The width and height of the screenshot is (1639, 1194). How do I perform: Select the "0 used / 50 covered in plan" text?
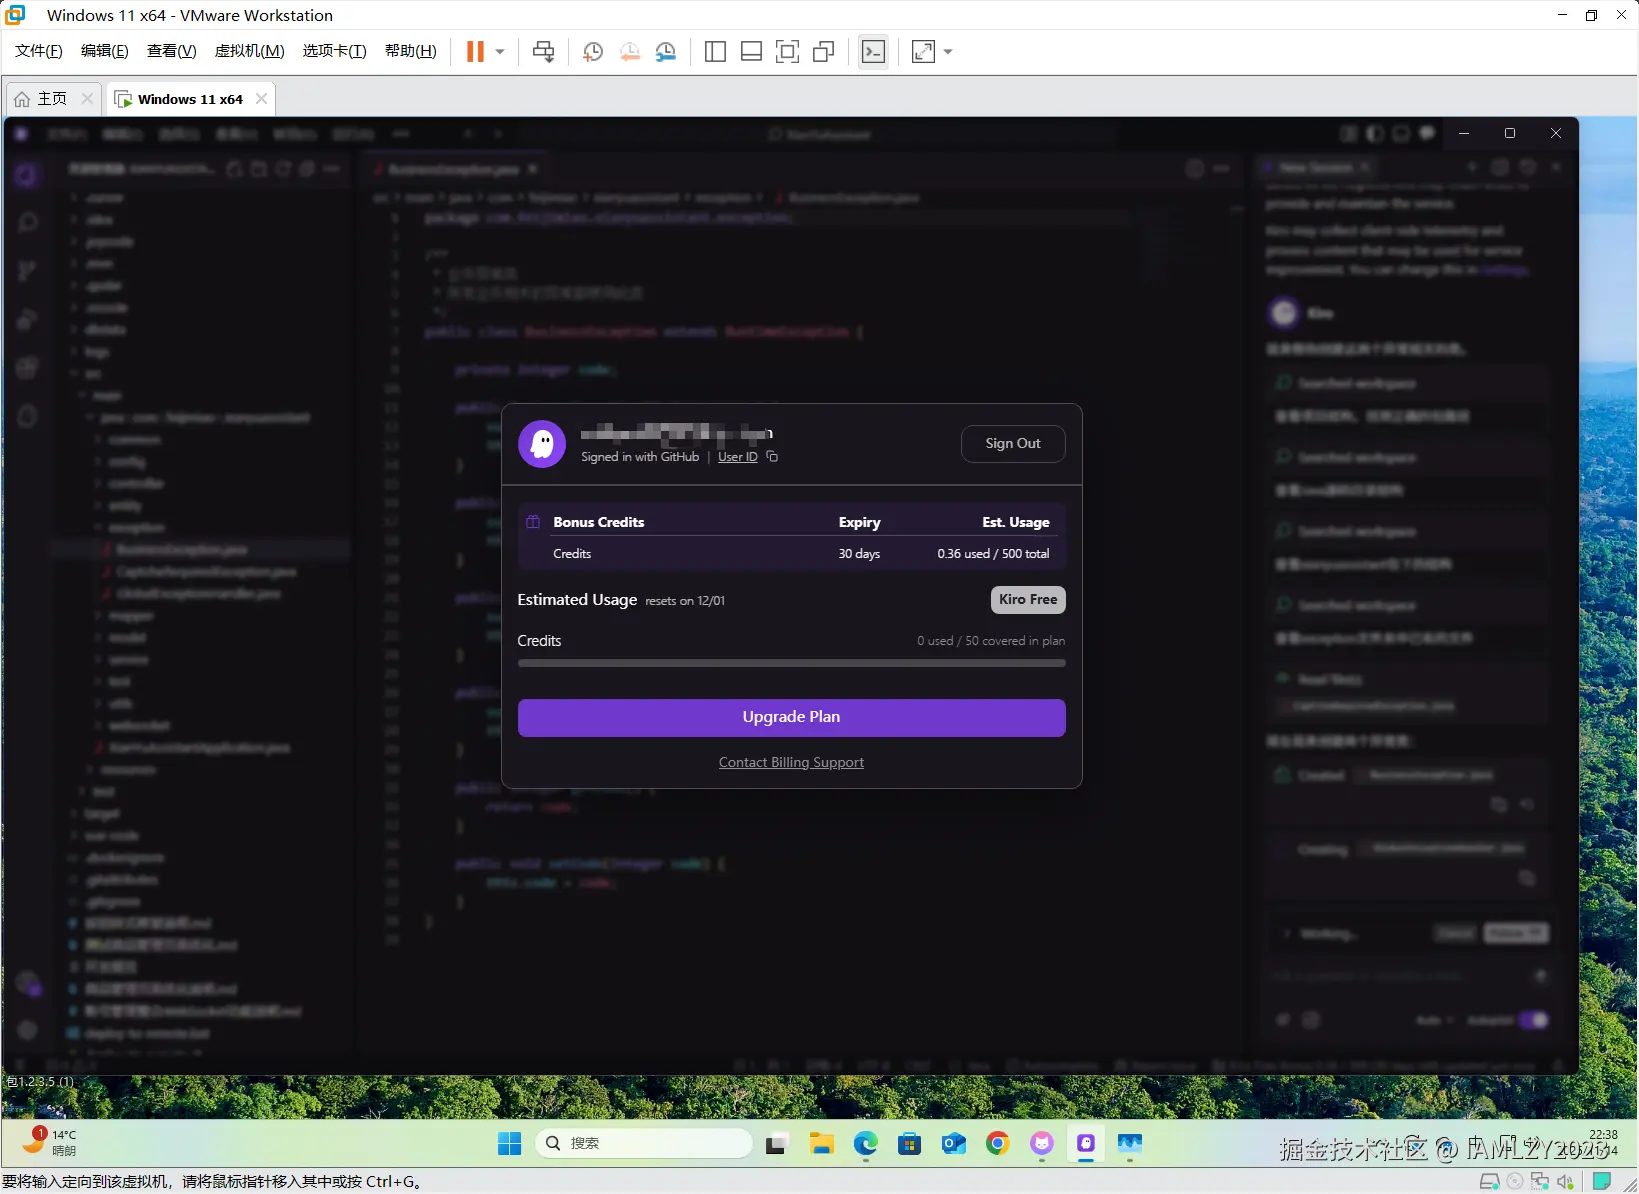(991, 641)
